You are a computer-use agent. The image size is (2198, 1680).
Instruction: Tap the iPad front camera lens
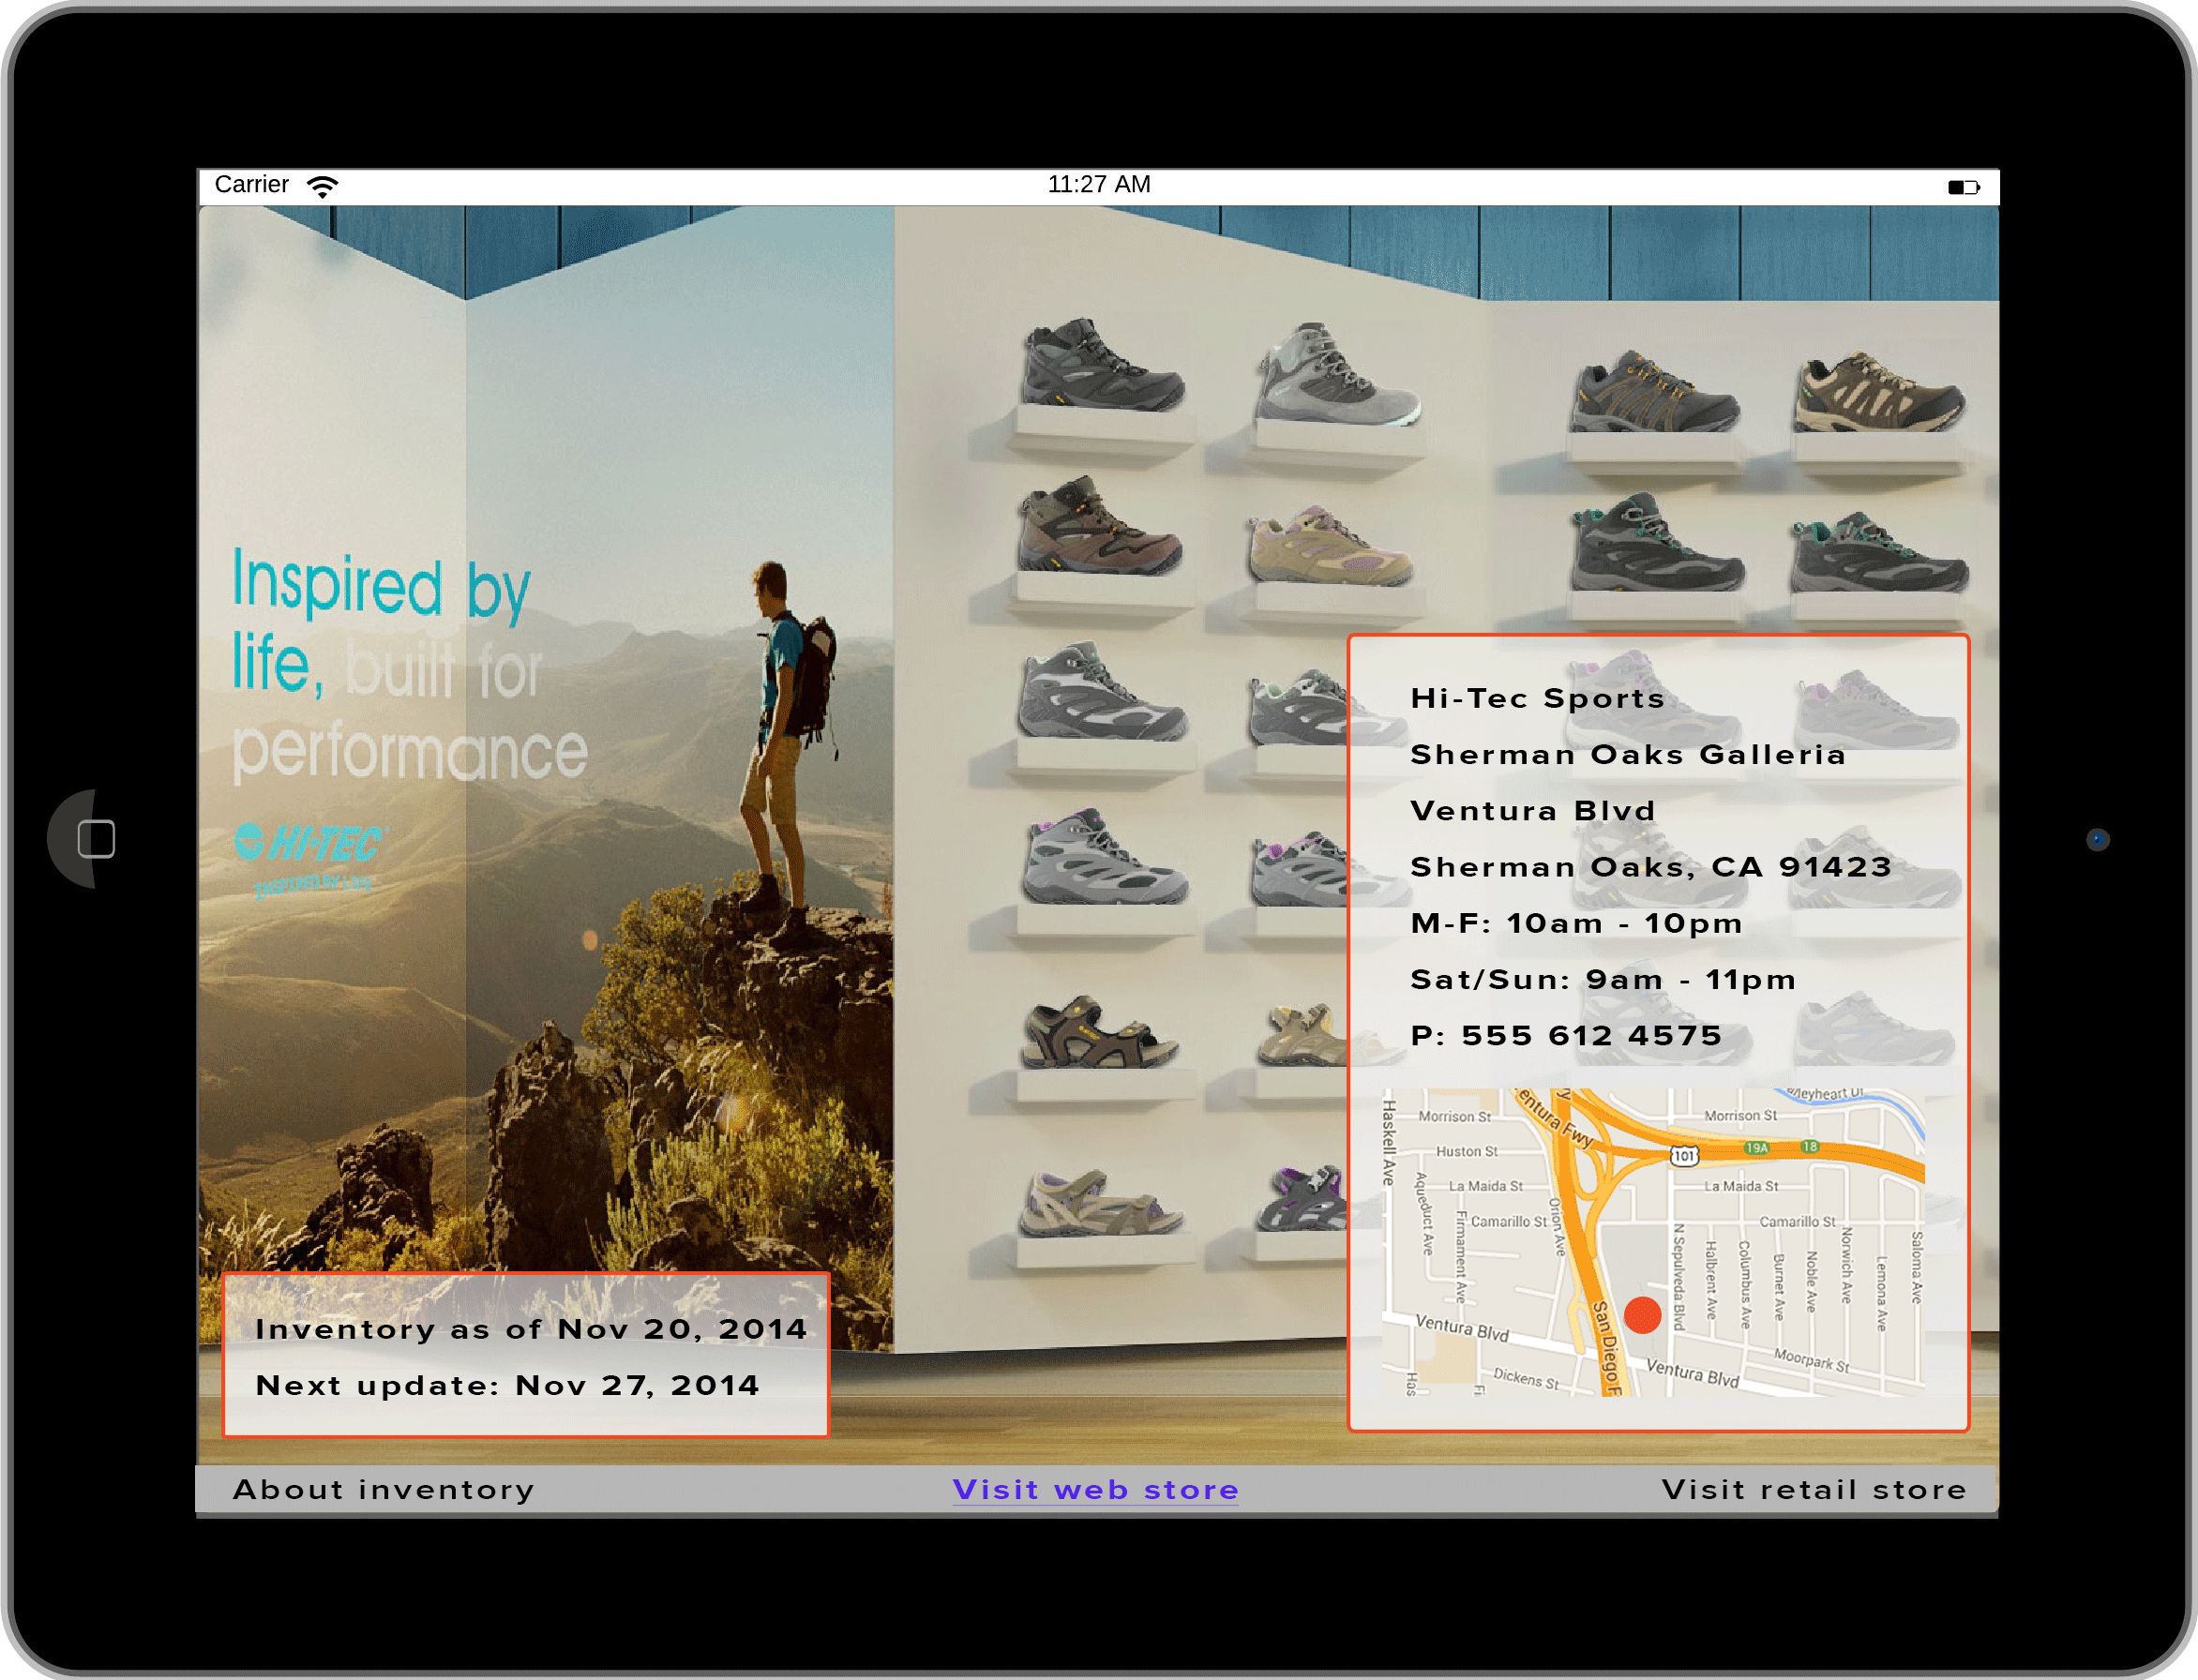tap(2097, 839)
